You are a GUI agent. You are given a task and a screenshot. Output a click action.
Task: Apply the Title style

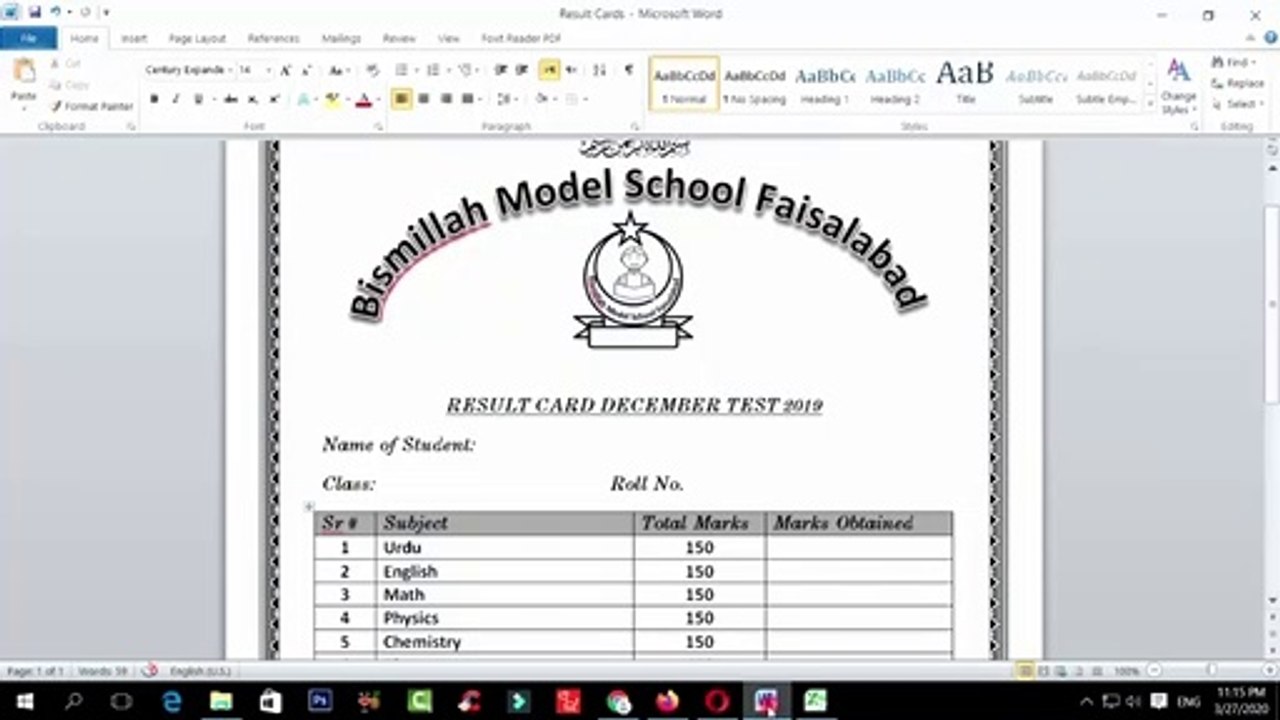965,84
